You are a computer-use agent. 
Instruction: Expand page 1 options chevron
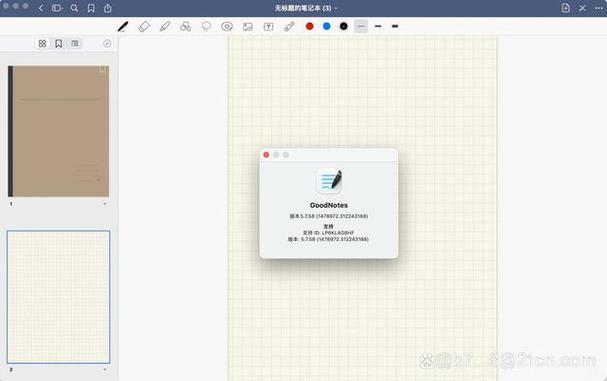tap(105, 204)
